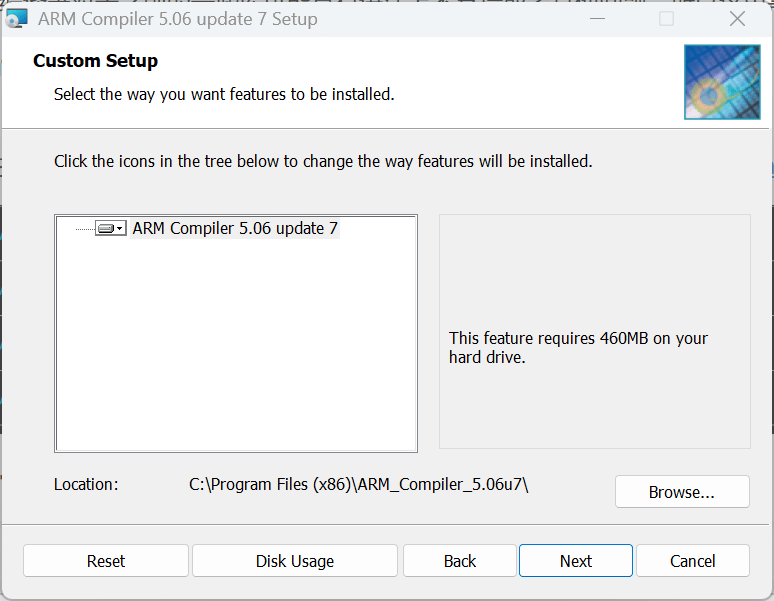The height and width of the screenshot is (601, 774).
Task: Go Back to the previous step
Action: click(459, 561)
